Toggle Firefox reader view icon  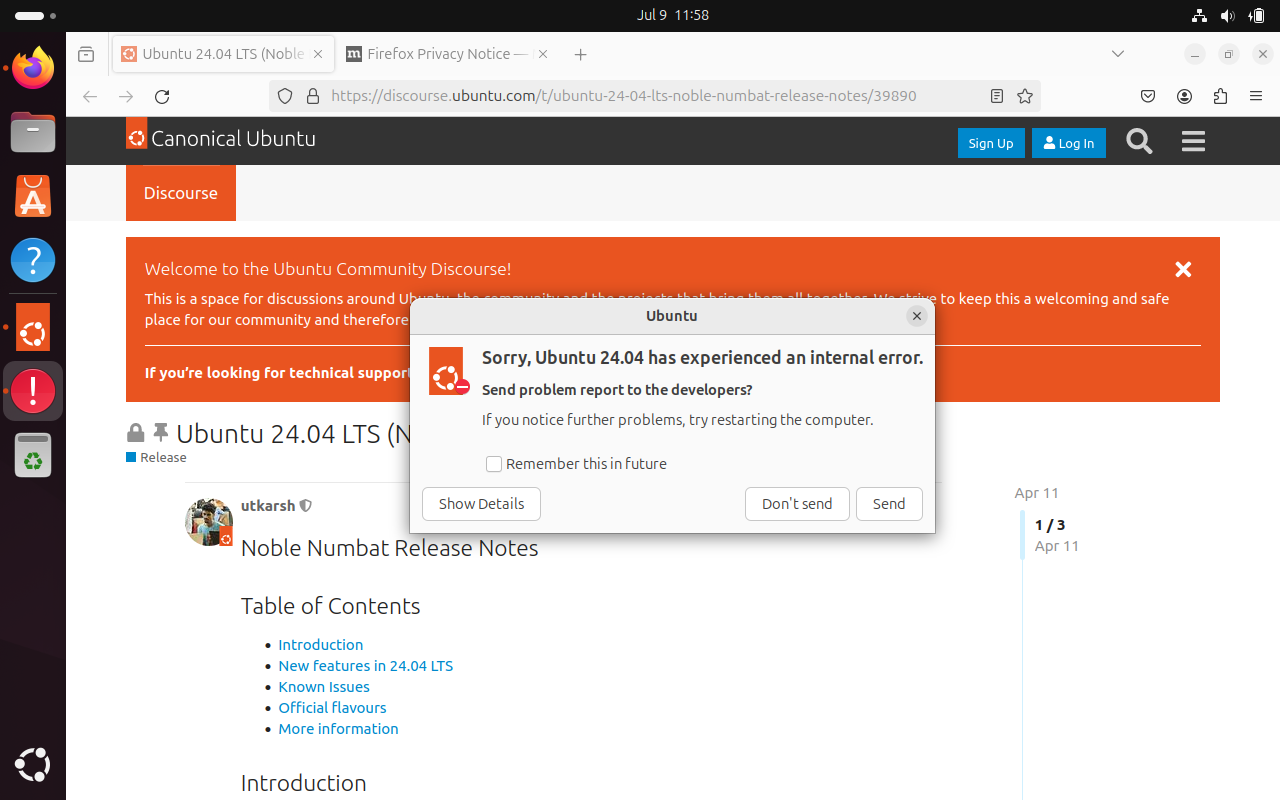click(997, 96)
